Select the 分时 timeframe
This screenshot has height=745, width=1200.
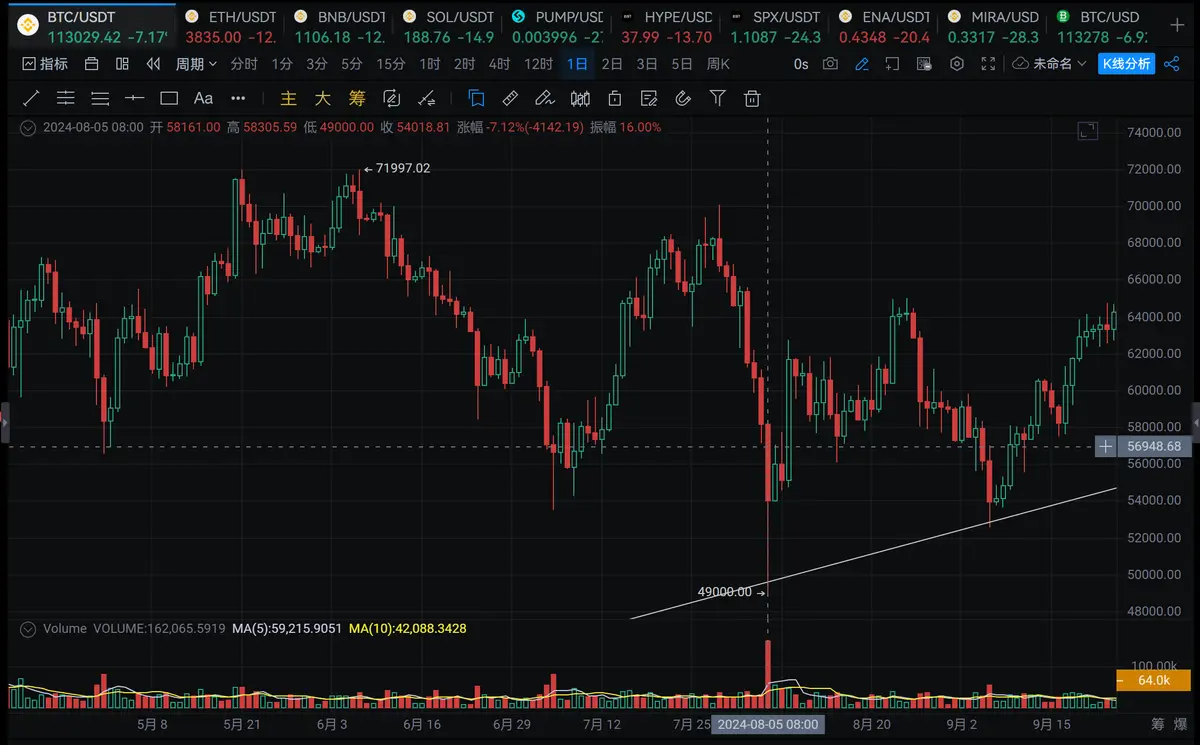[x=243, y=64]
